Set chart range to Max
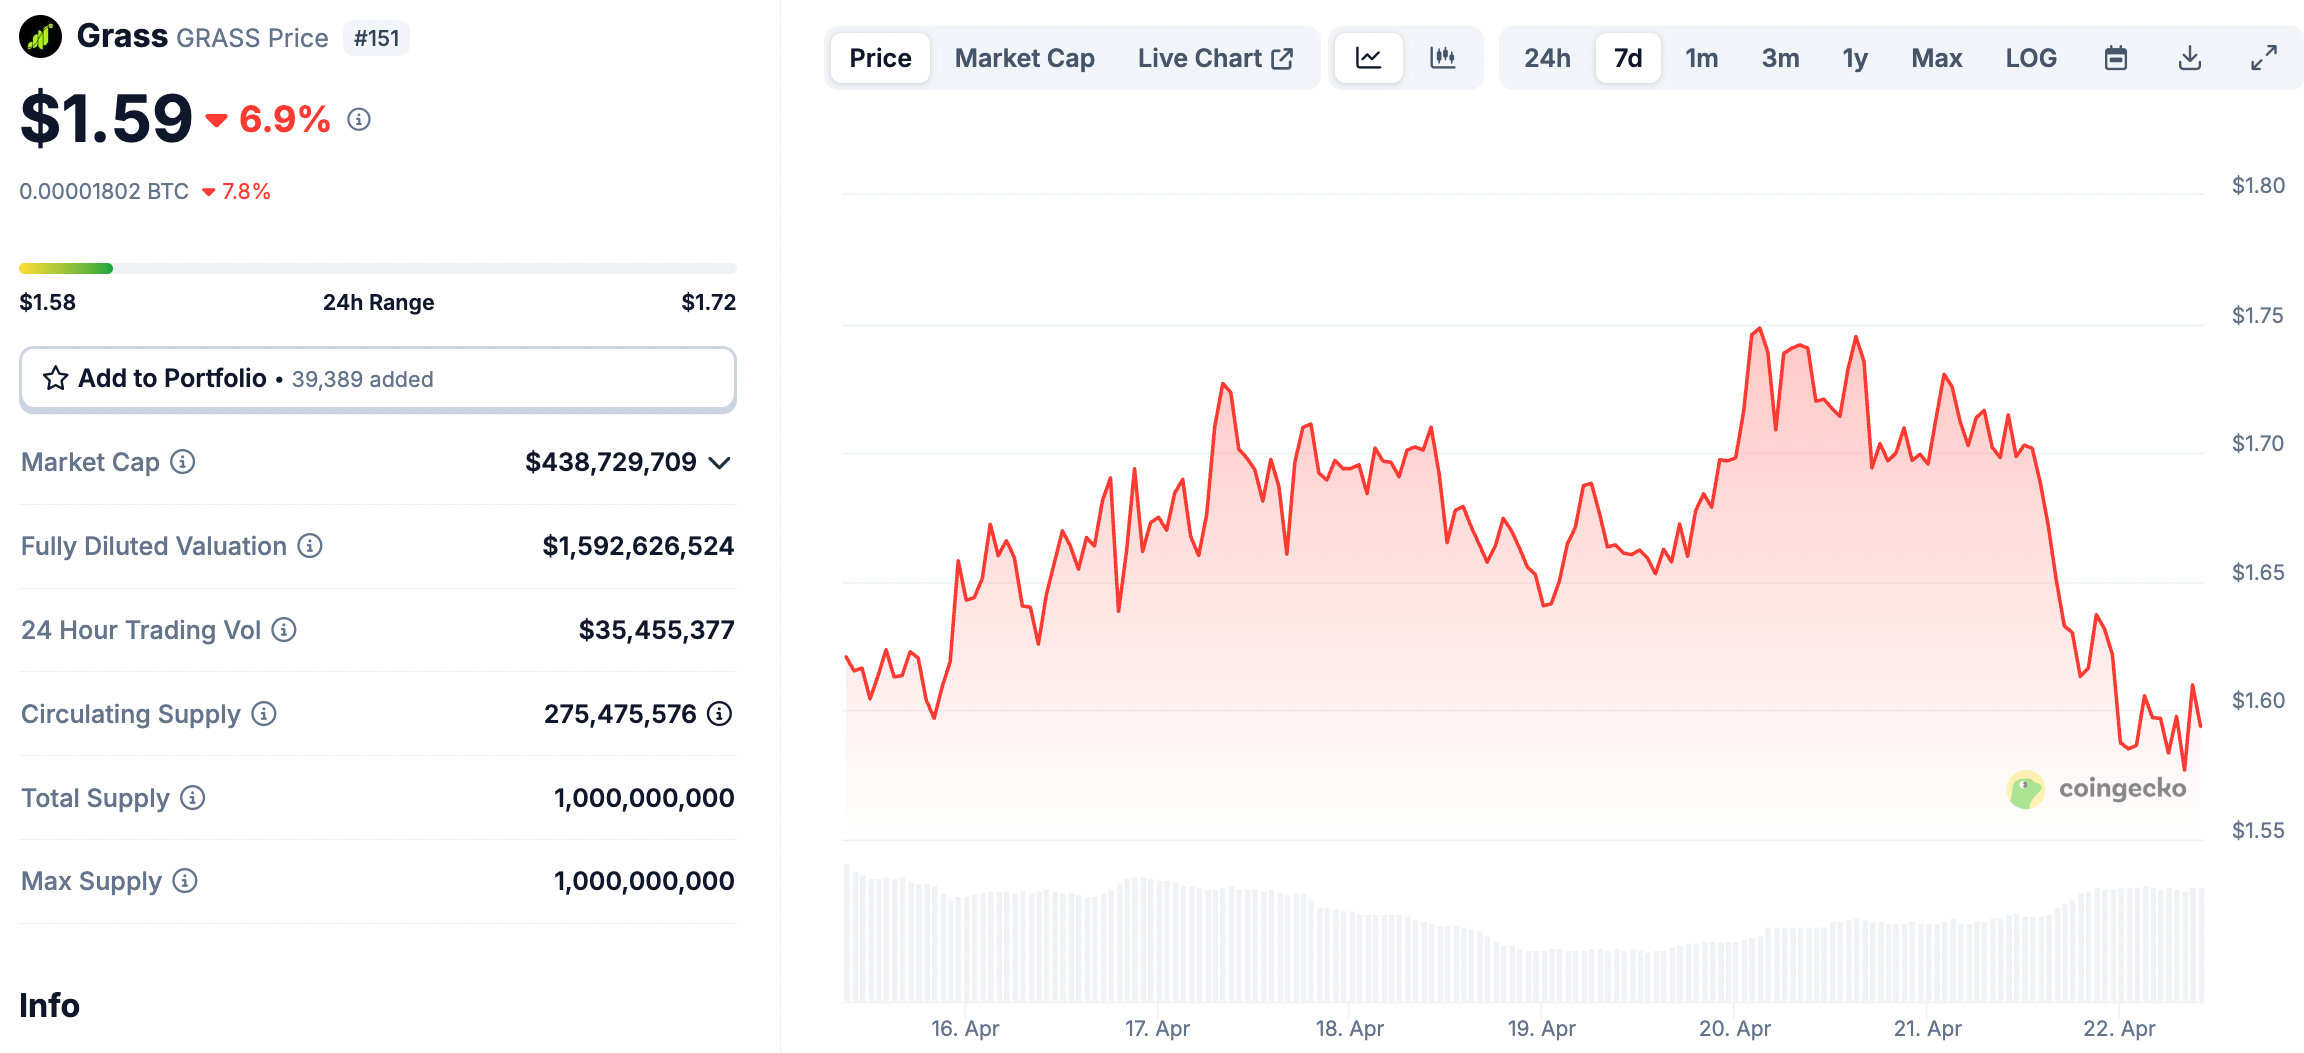The height and width of the screenshot is (1053, 2304). pyautogui.click(x=1937, y=58)
